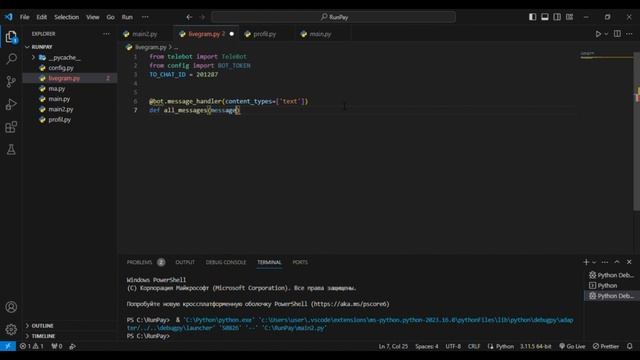Open the Extensions view

point(11,127)
